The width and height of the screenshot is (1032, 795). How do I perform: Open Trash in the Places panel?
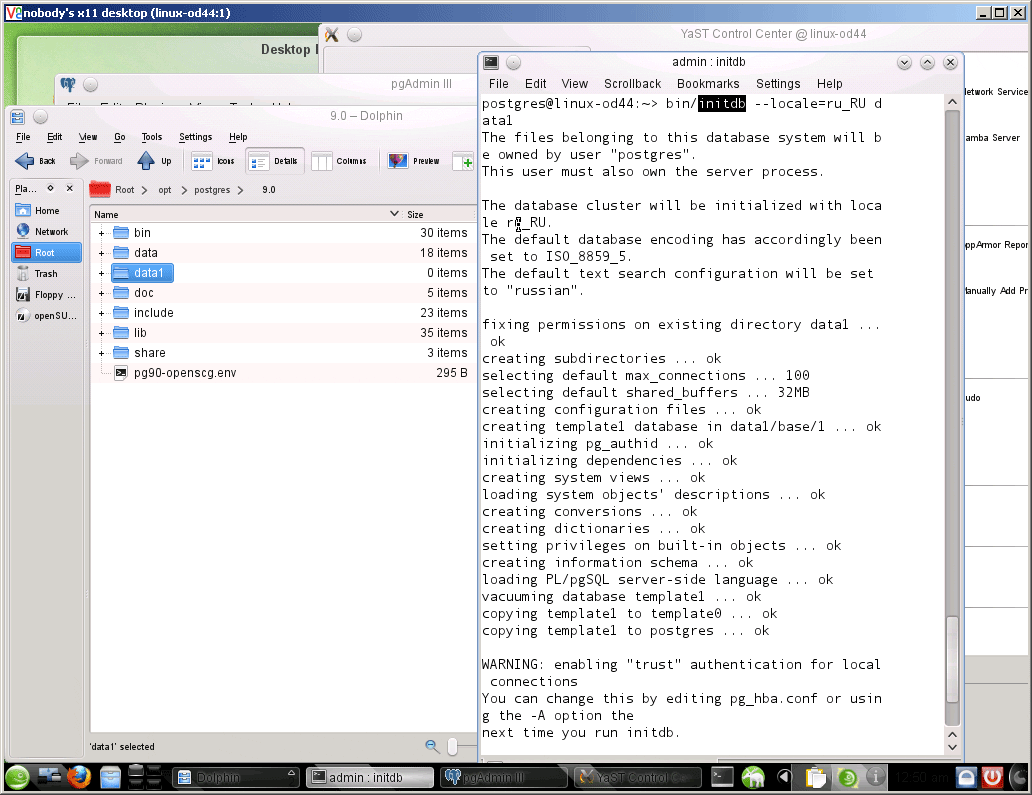click(46, 274)
